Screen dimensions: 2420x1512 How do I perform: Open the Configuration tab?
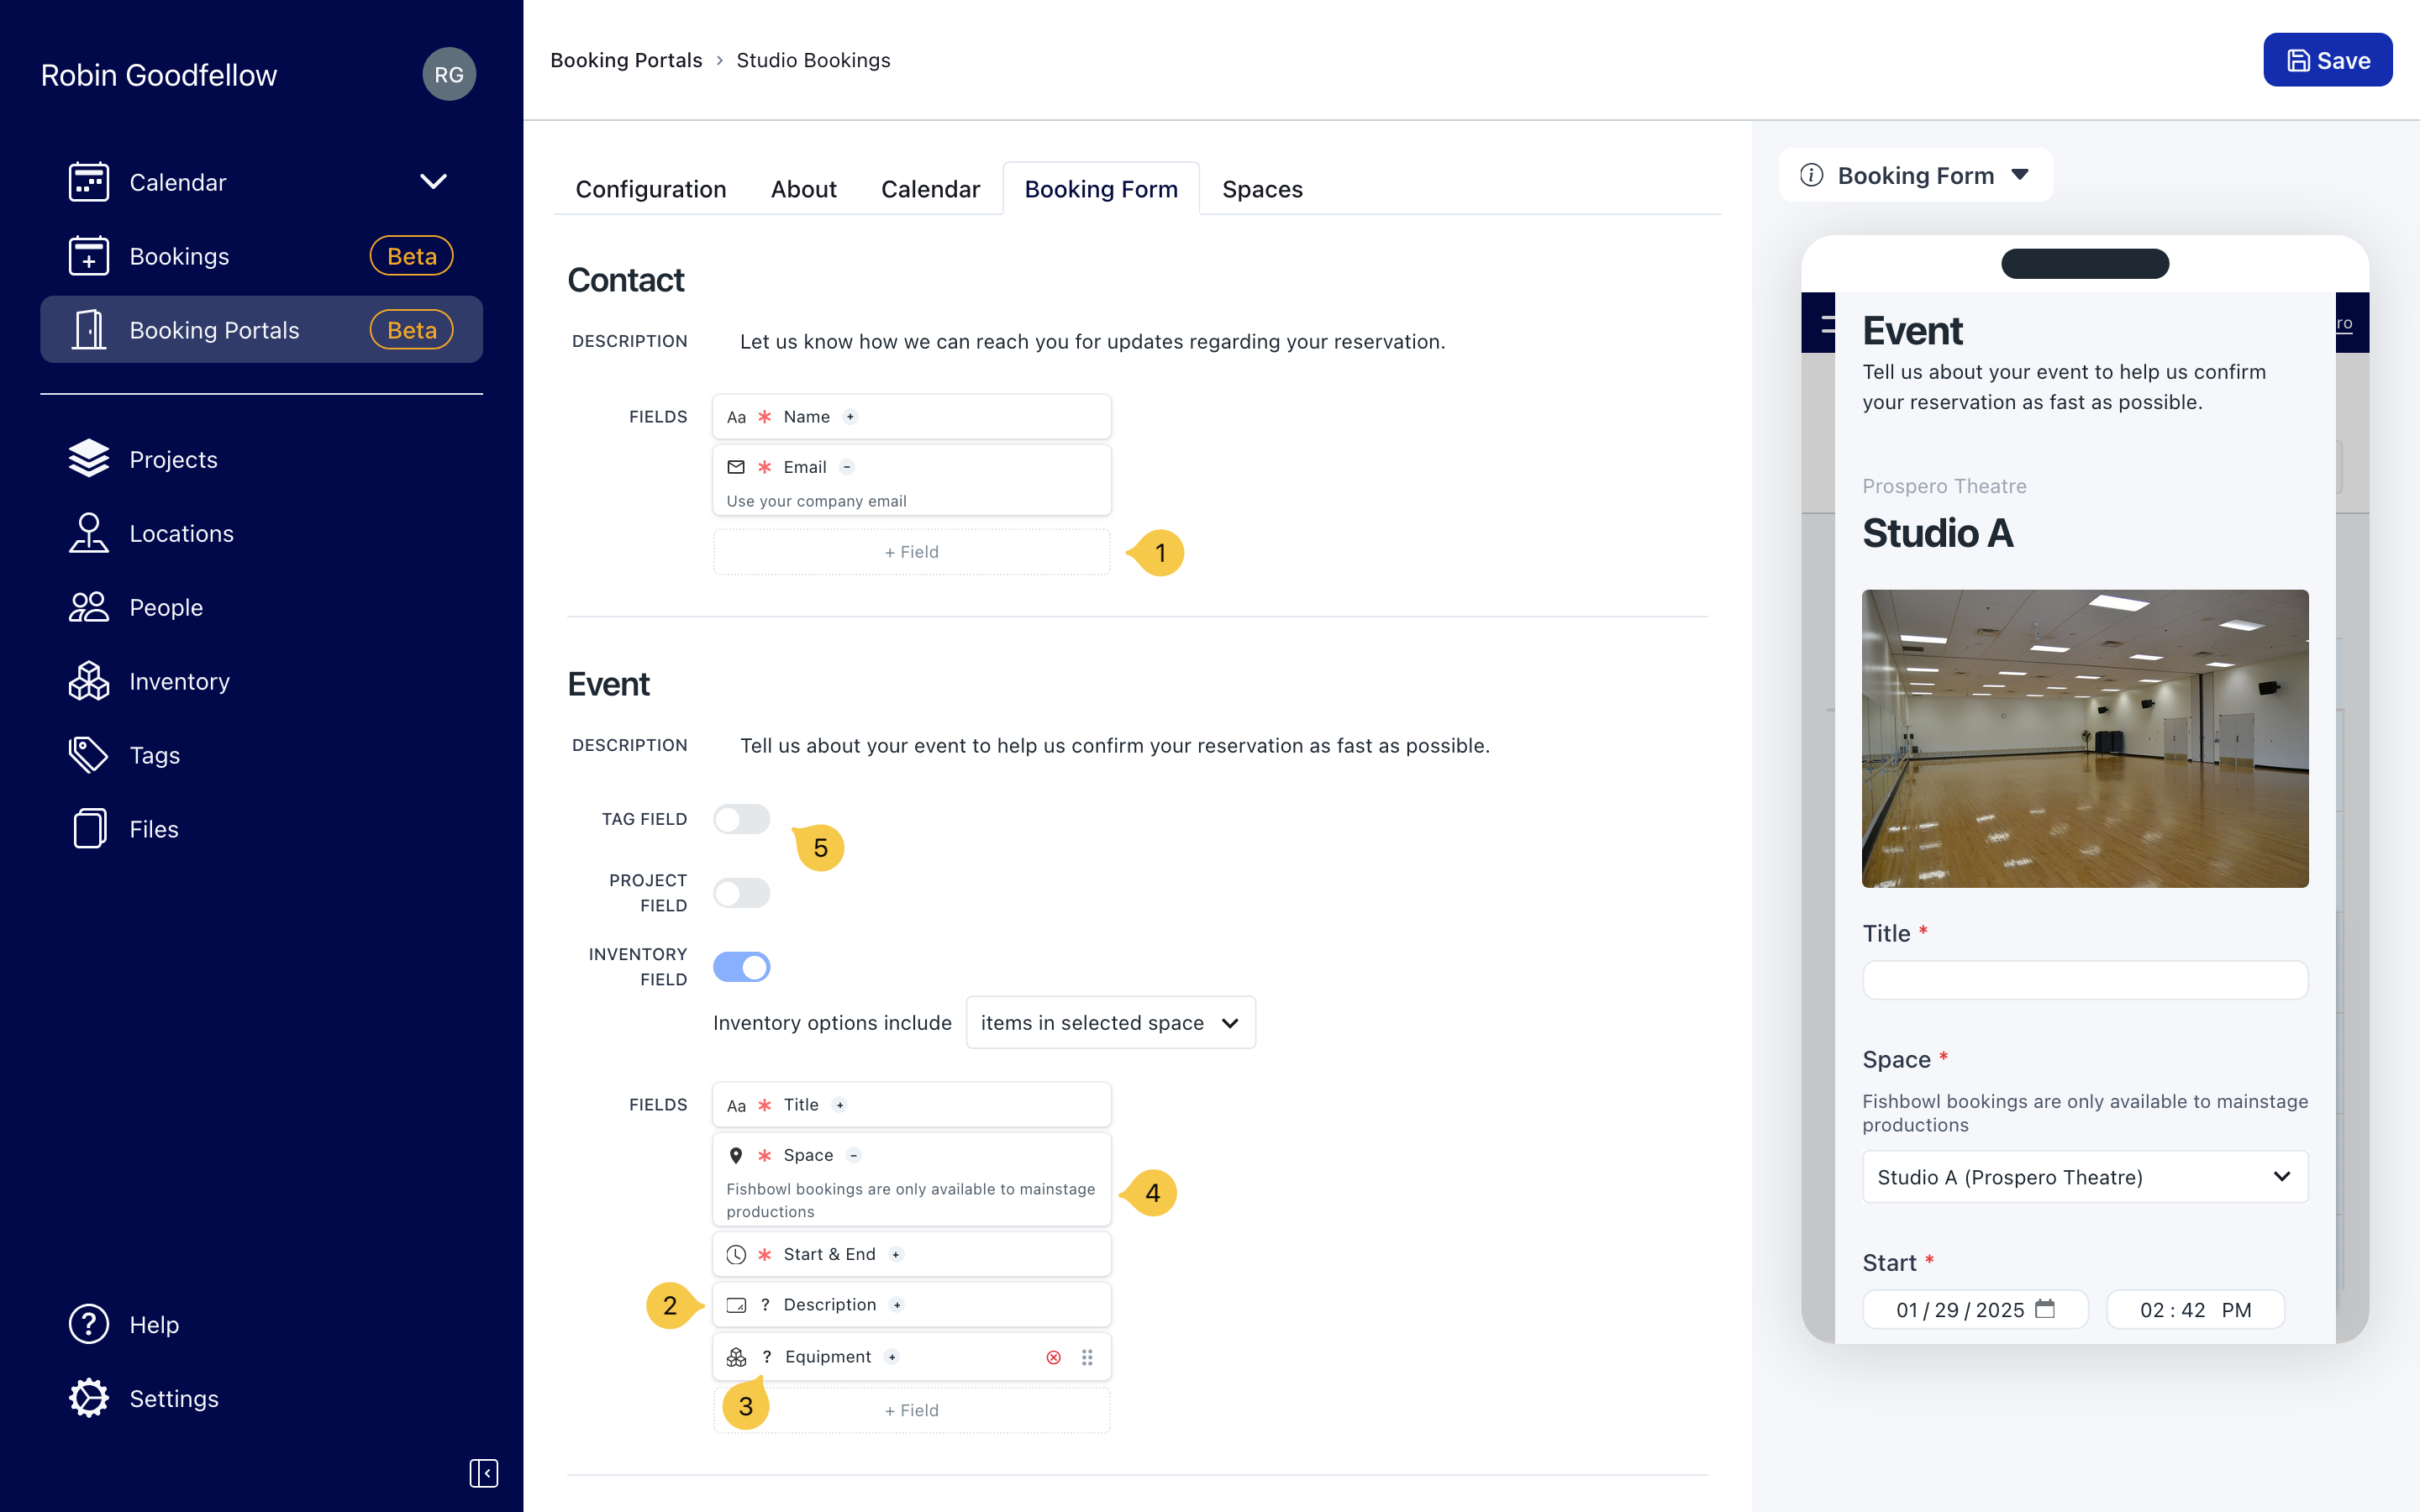pyautogui.click(x=650, y=189)
